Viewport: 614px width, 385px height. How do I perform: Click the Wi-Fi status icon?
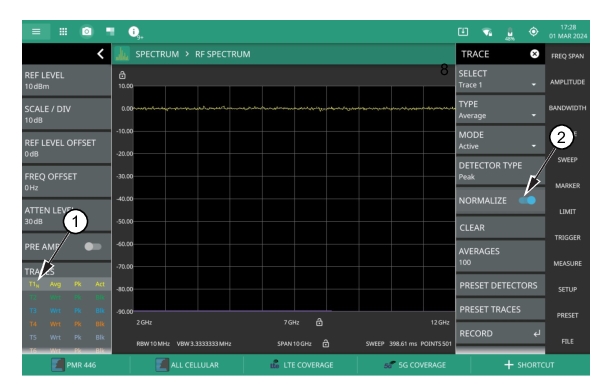click(487, 32)
